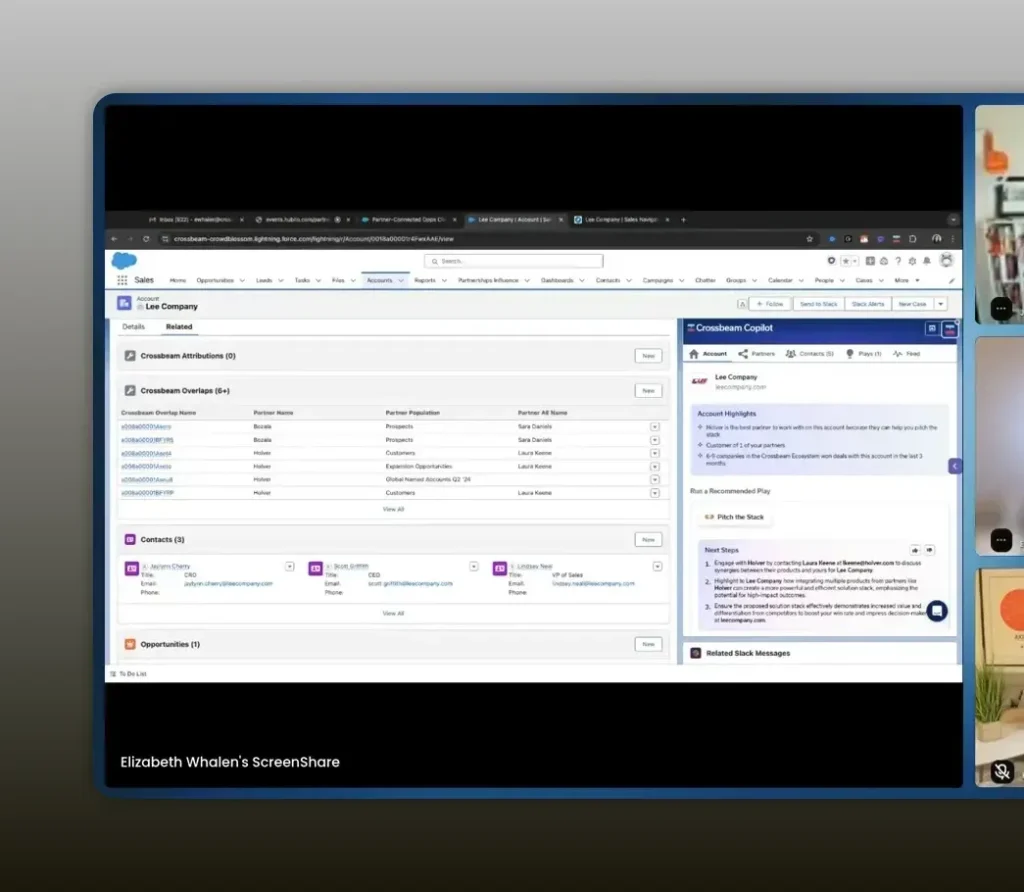Click the Salesforce search field
This screenshot has height=892, width=1024.
click(514, 261)
